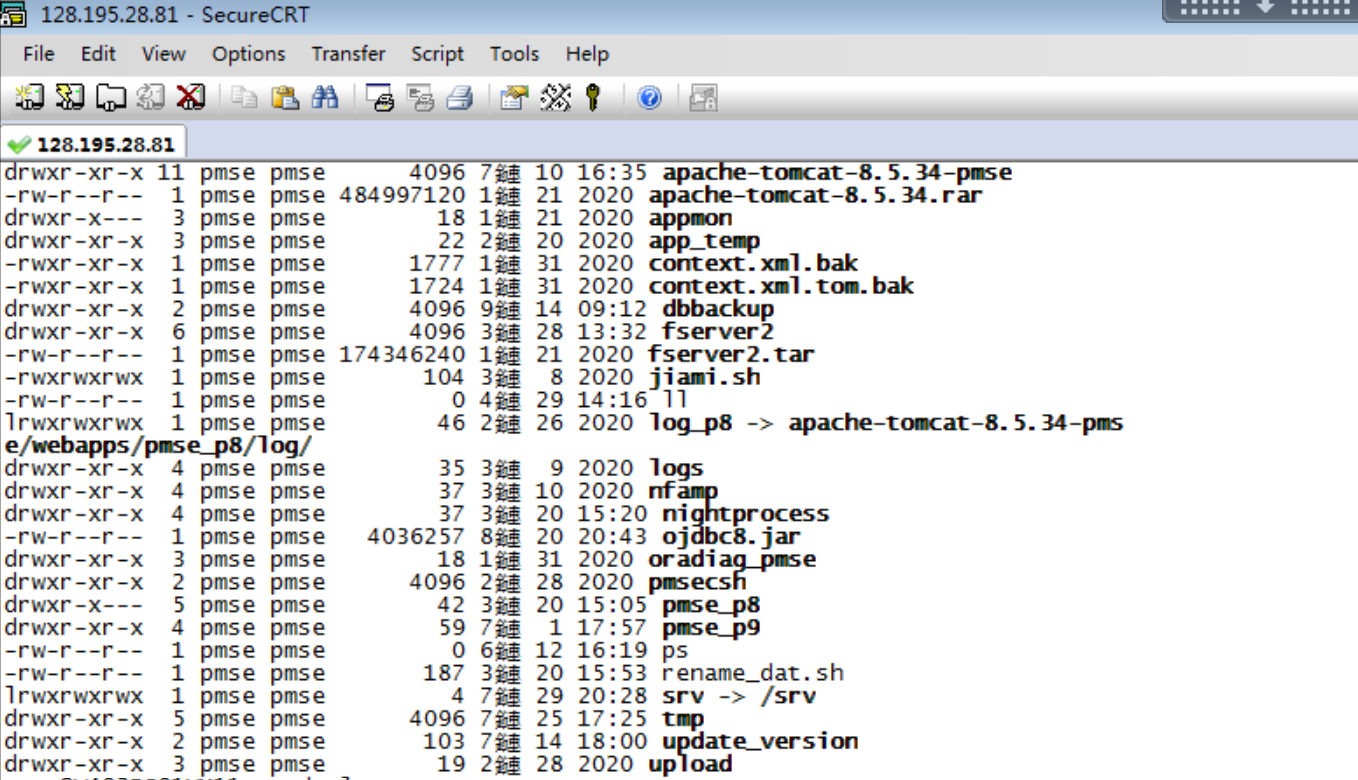
Task: Click the 4036257 file size value
Action: tap(416, 537)
